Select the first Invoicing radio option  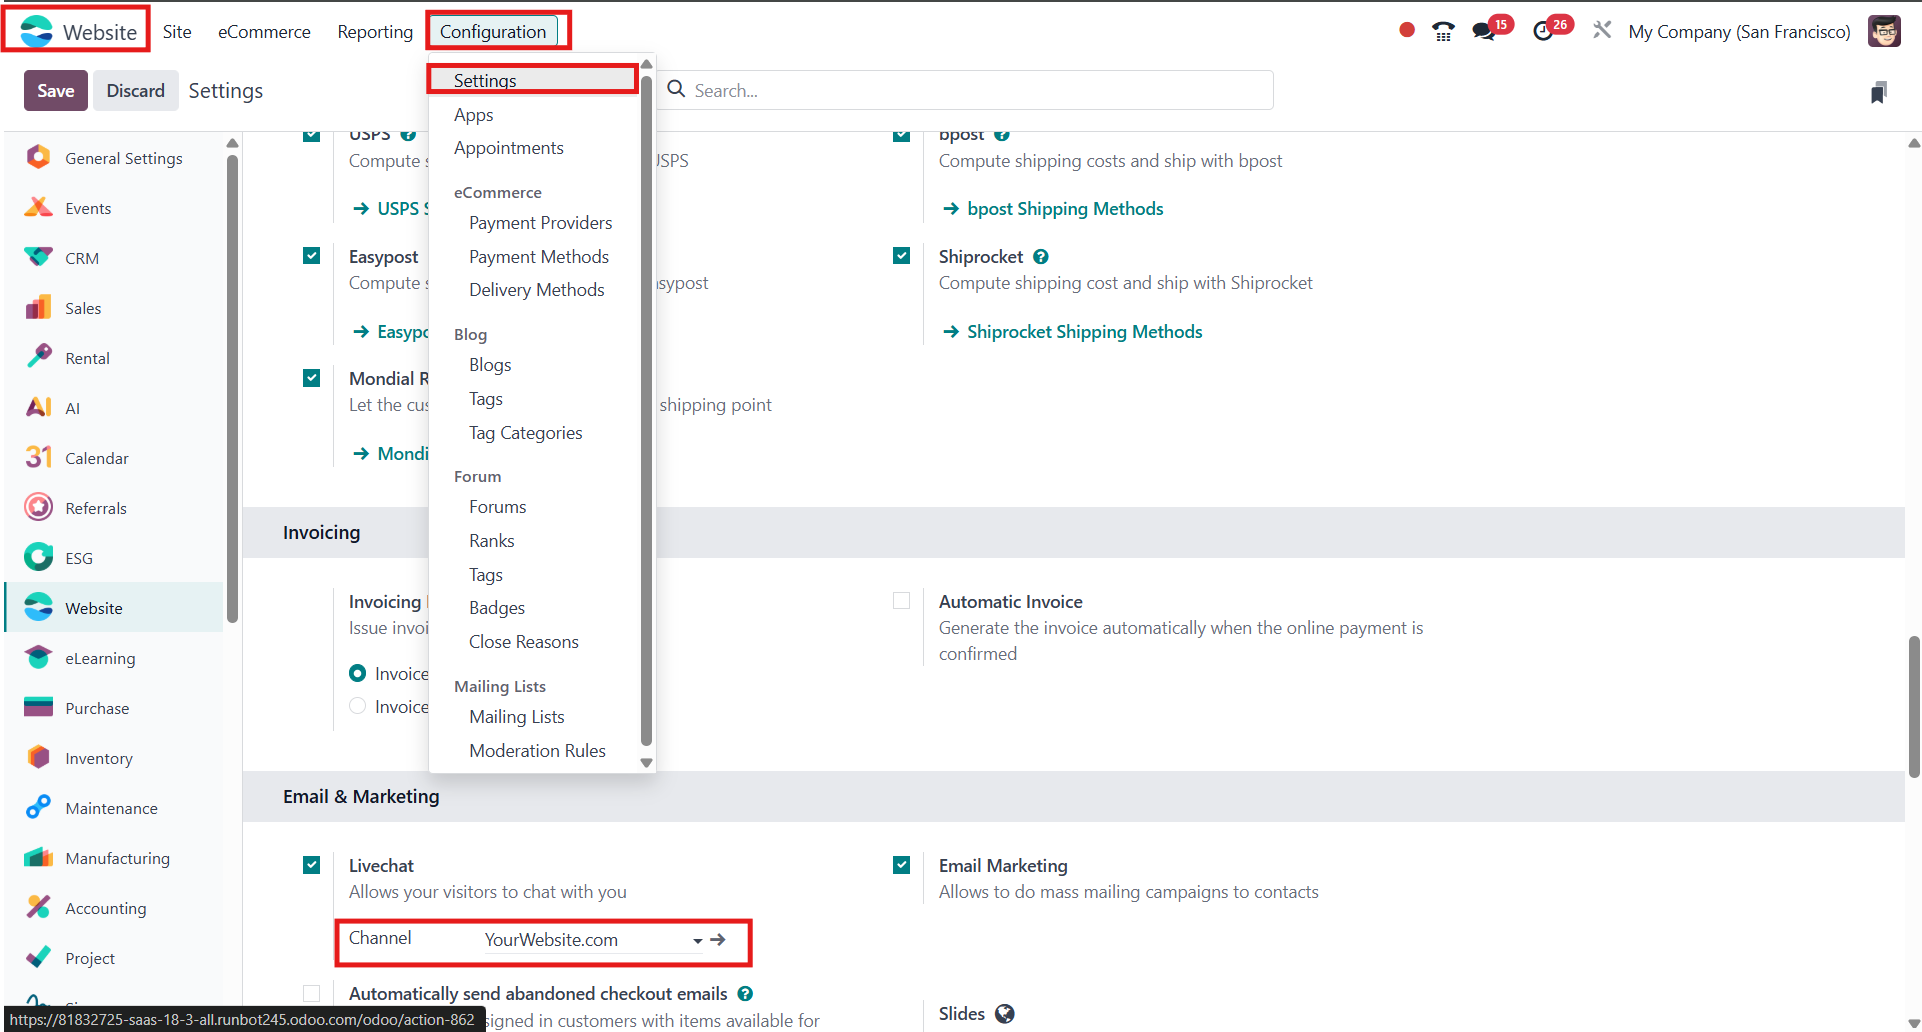(x=357, y=672)
